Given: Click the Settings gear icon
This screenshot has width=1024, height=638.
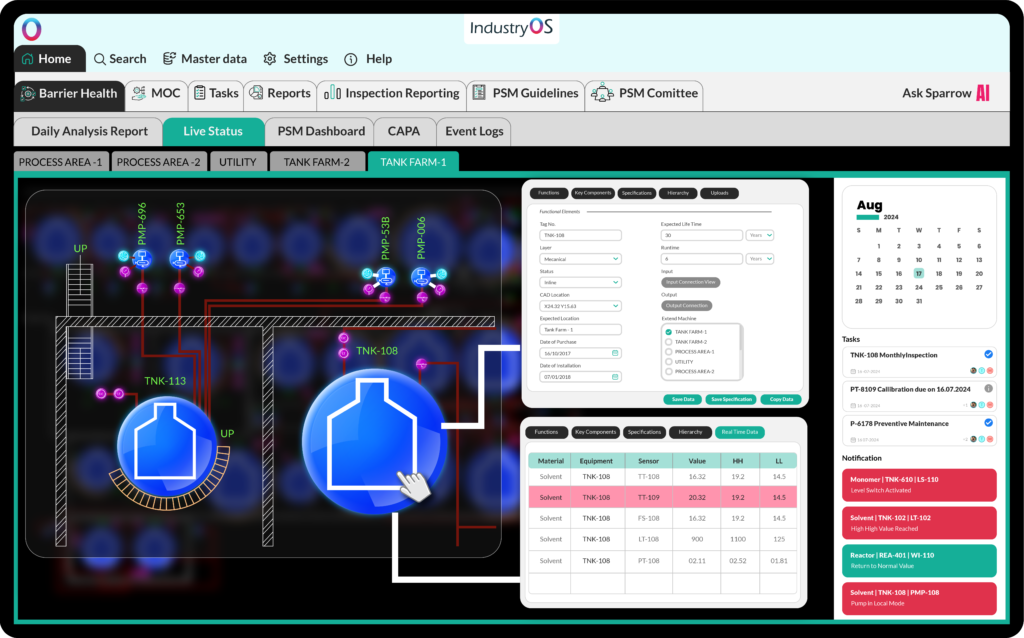Looking at the screenshot, I should click(269, 59).
